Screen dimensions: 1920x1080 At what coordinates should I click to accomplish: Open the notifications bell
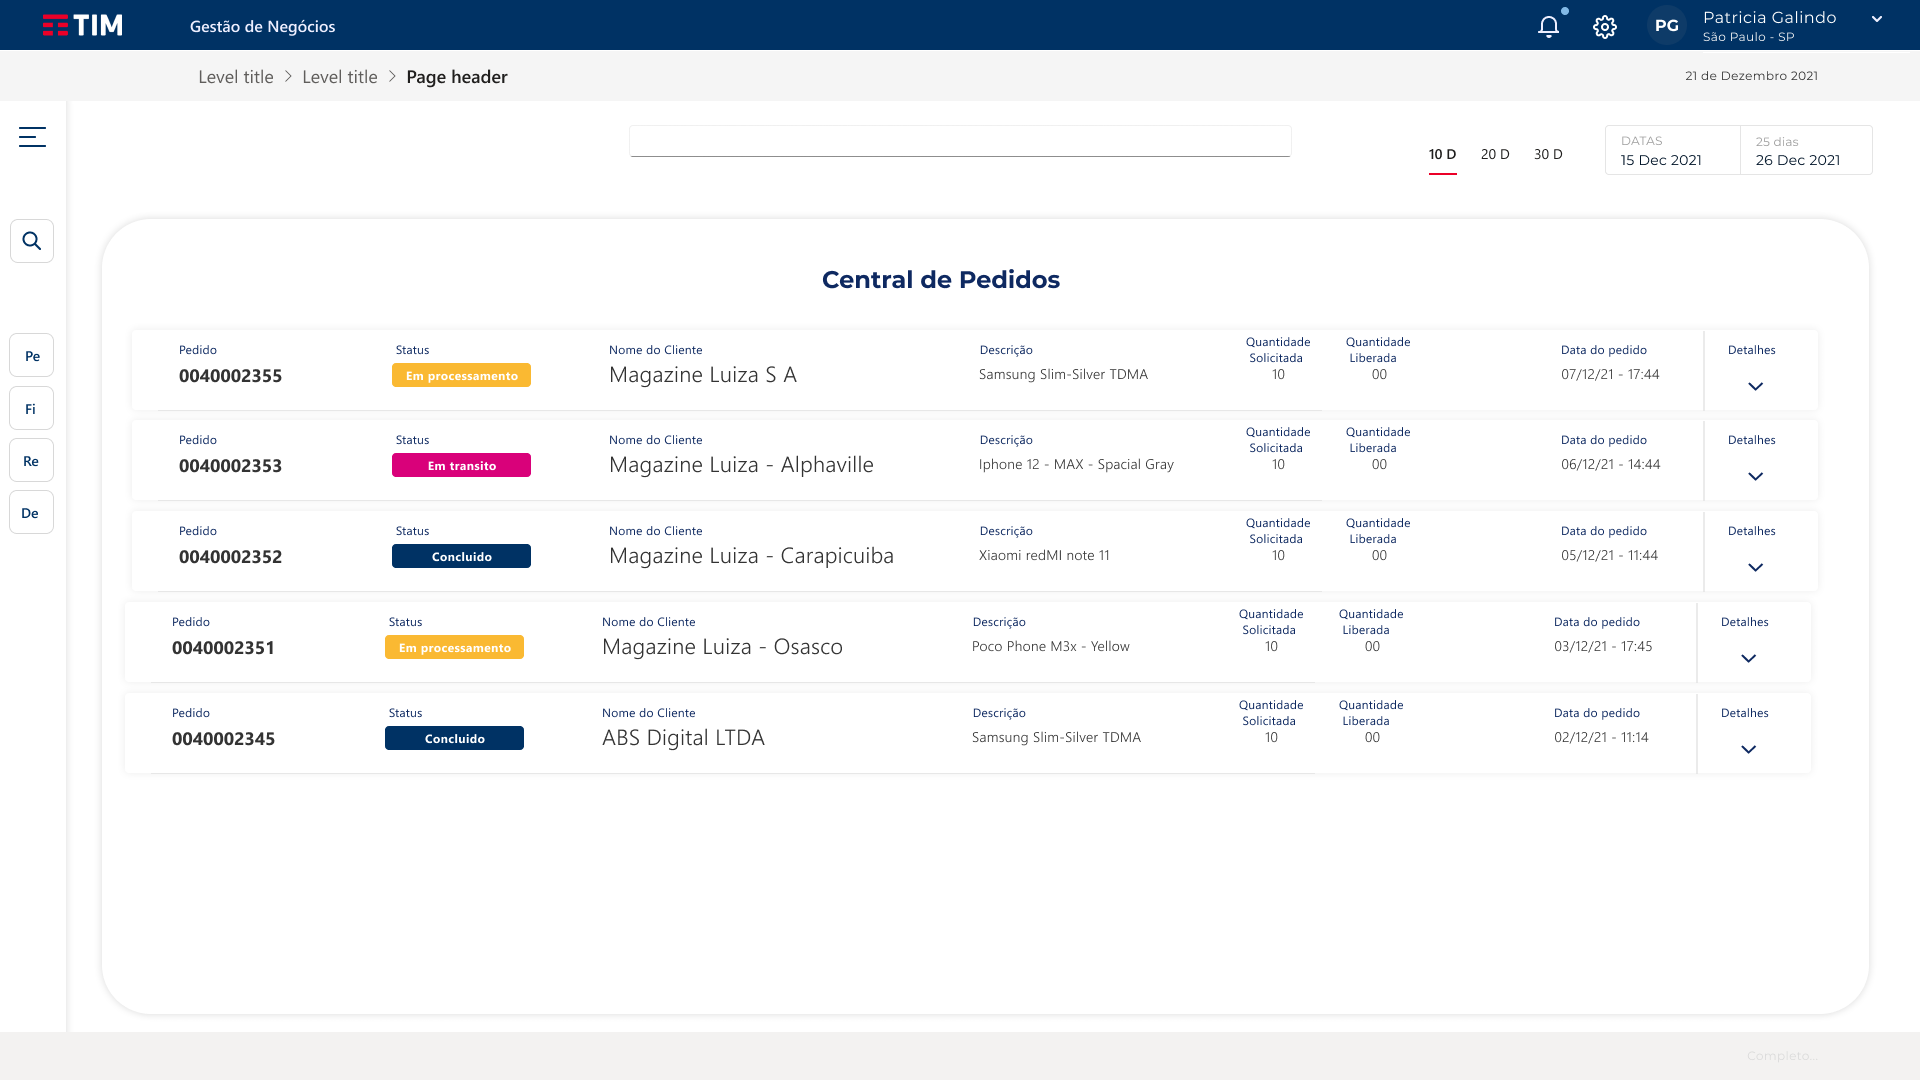[x=1549, y=26]
